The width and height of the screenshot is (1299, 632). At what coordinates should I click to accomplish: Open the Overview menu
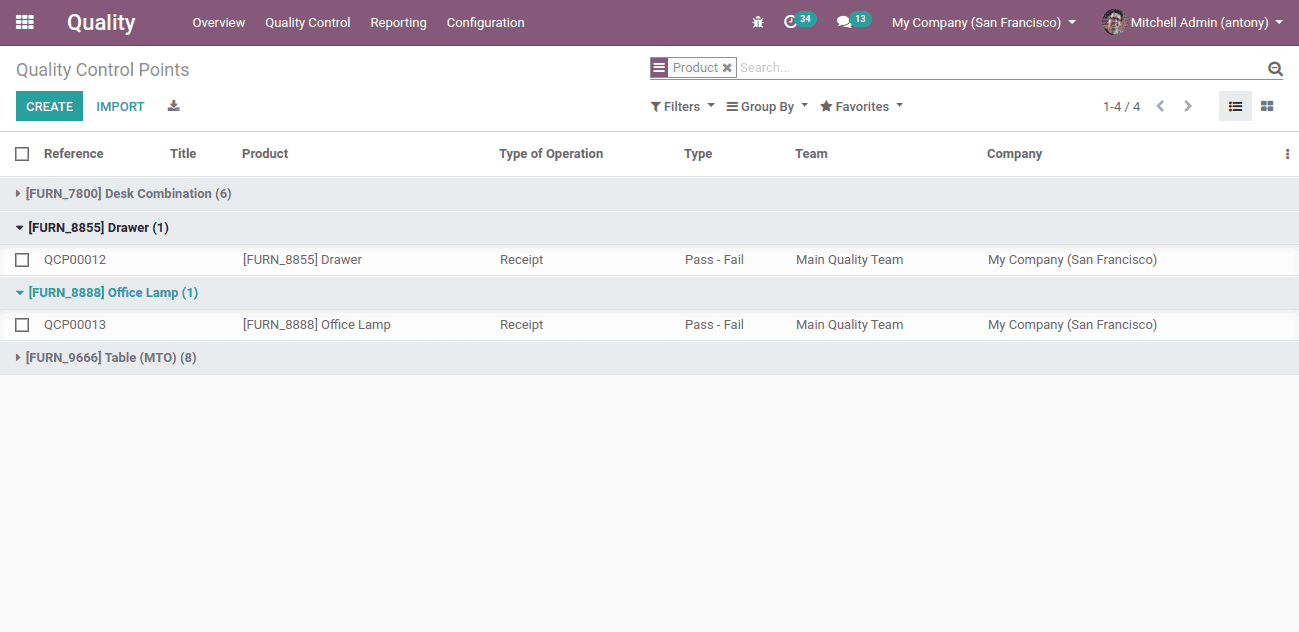coord(219,22)
